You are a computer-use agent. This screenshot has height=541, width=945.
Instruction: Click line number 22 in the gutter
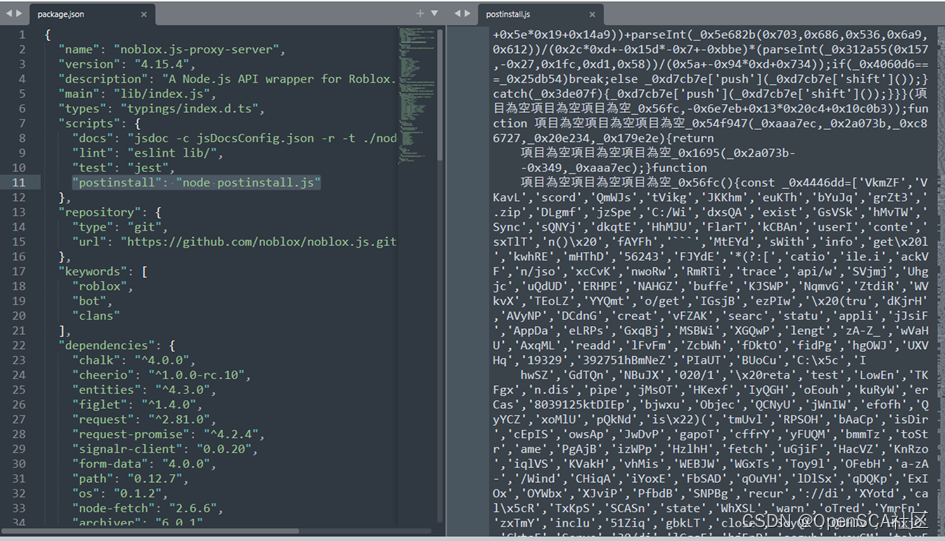[19, 345]
